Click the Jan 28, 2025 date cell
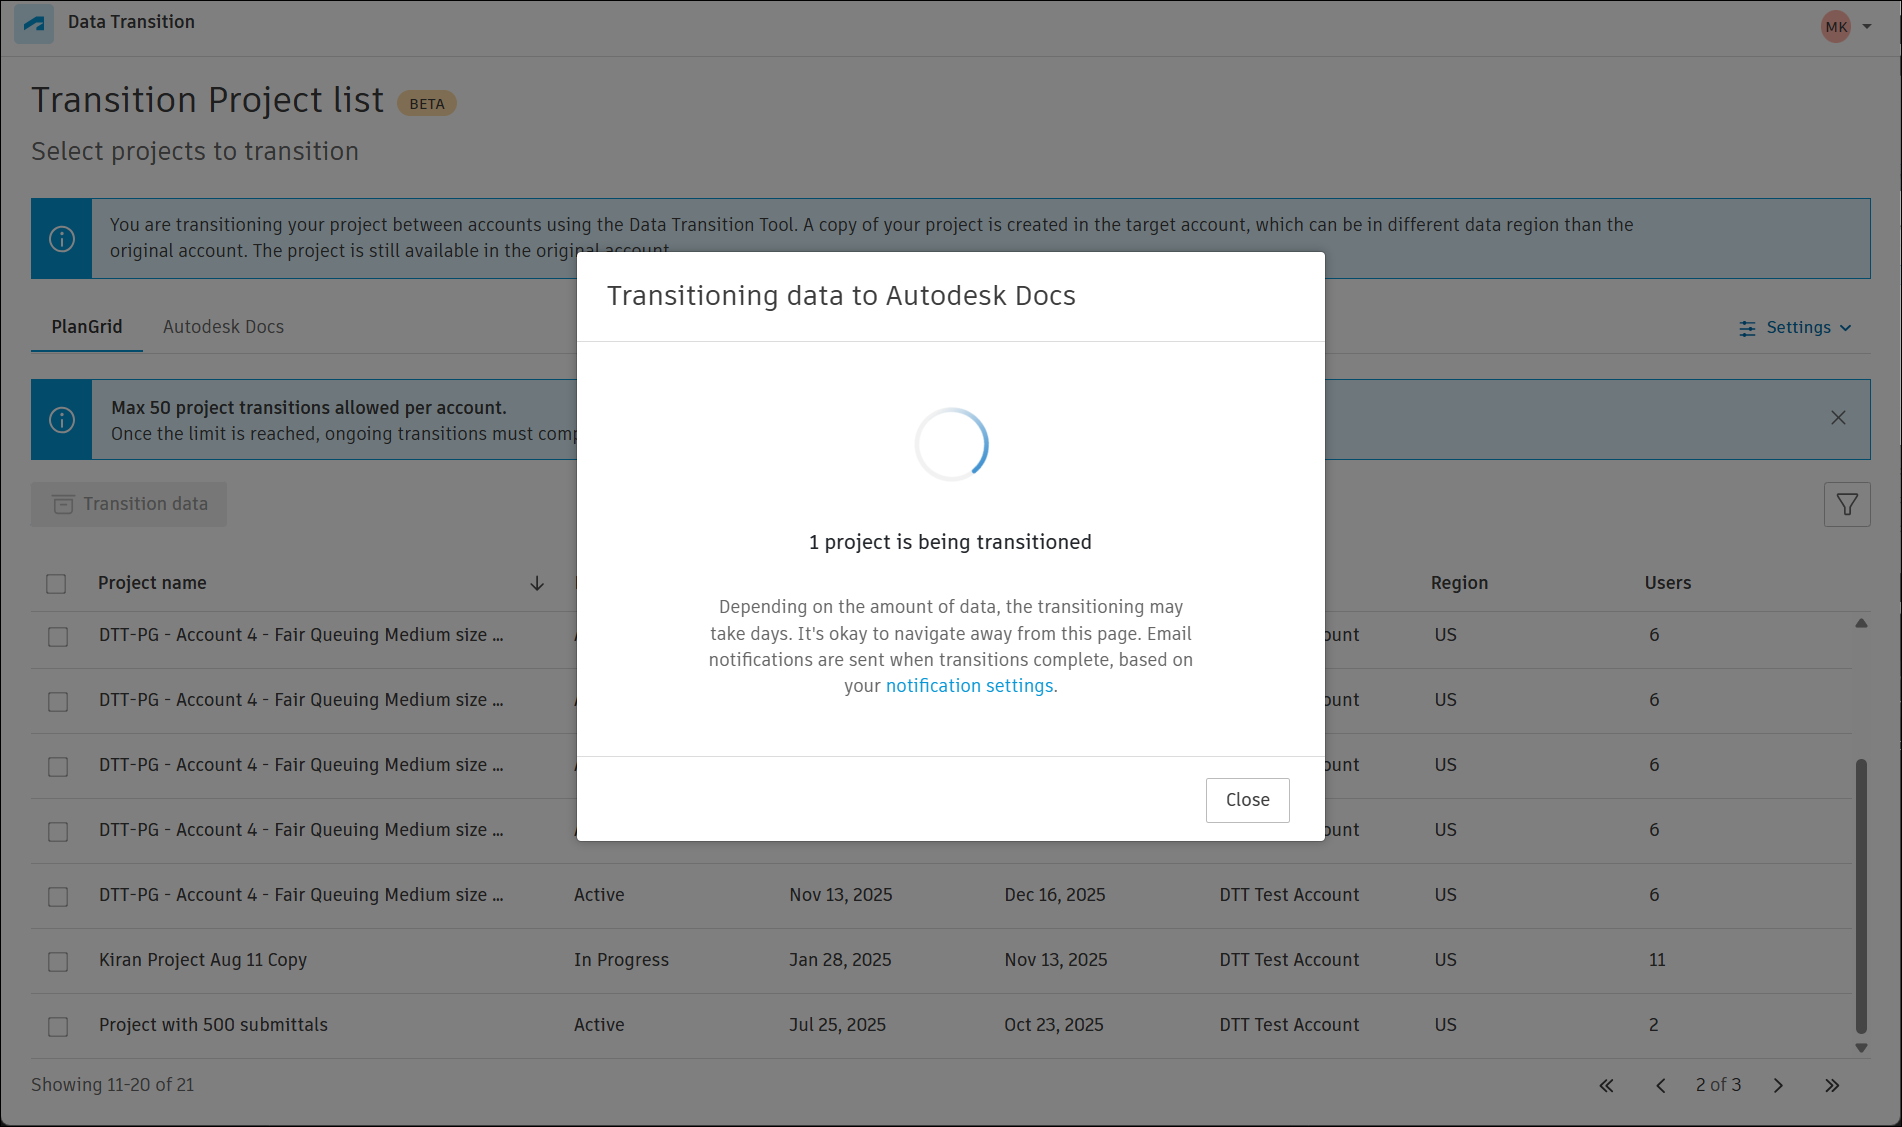The width and height of the screenshot is (1902, 1127). pyautogui.click(x=840, y=960)
